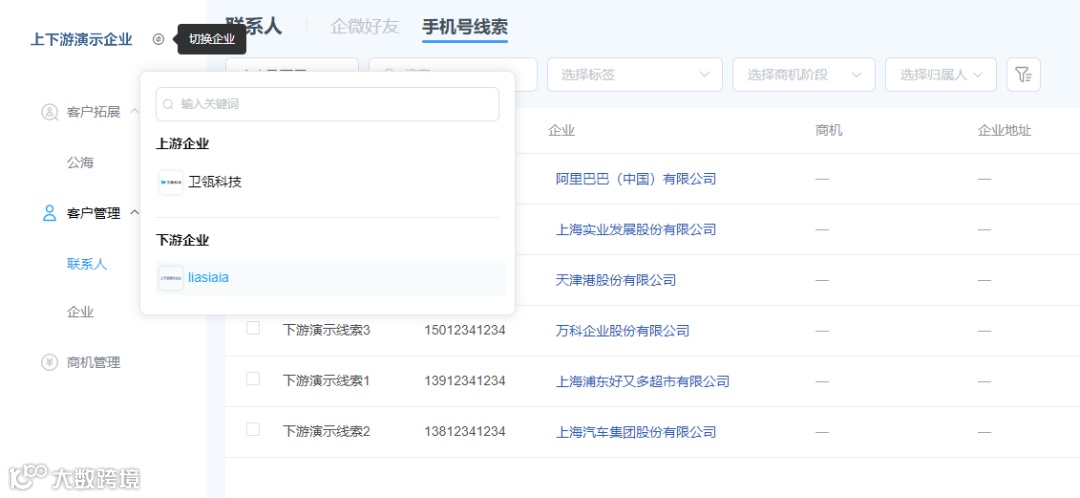This screenshot has height=498, width=1080.
Task: Collapse the 客户拓展 section chevron
Action: (134, 111)
